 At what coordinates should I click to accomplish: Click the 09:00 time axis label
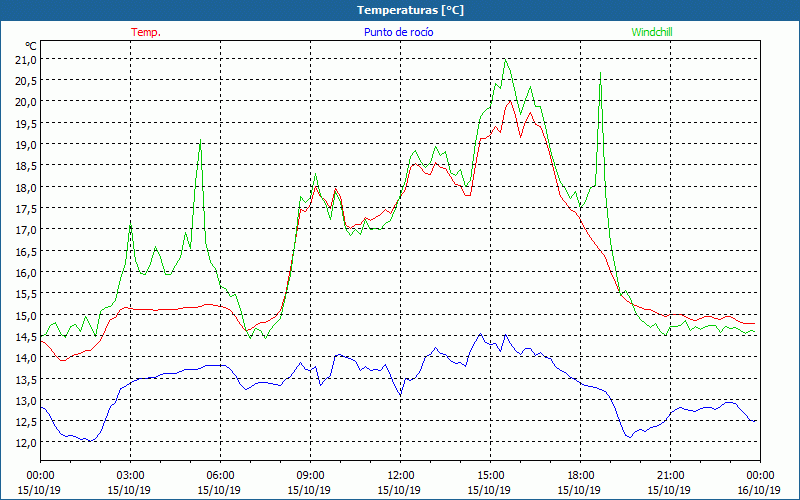tap(310, 475)
